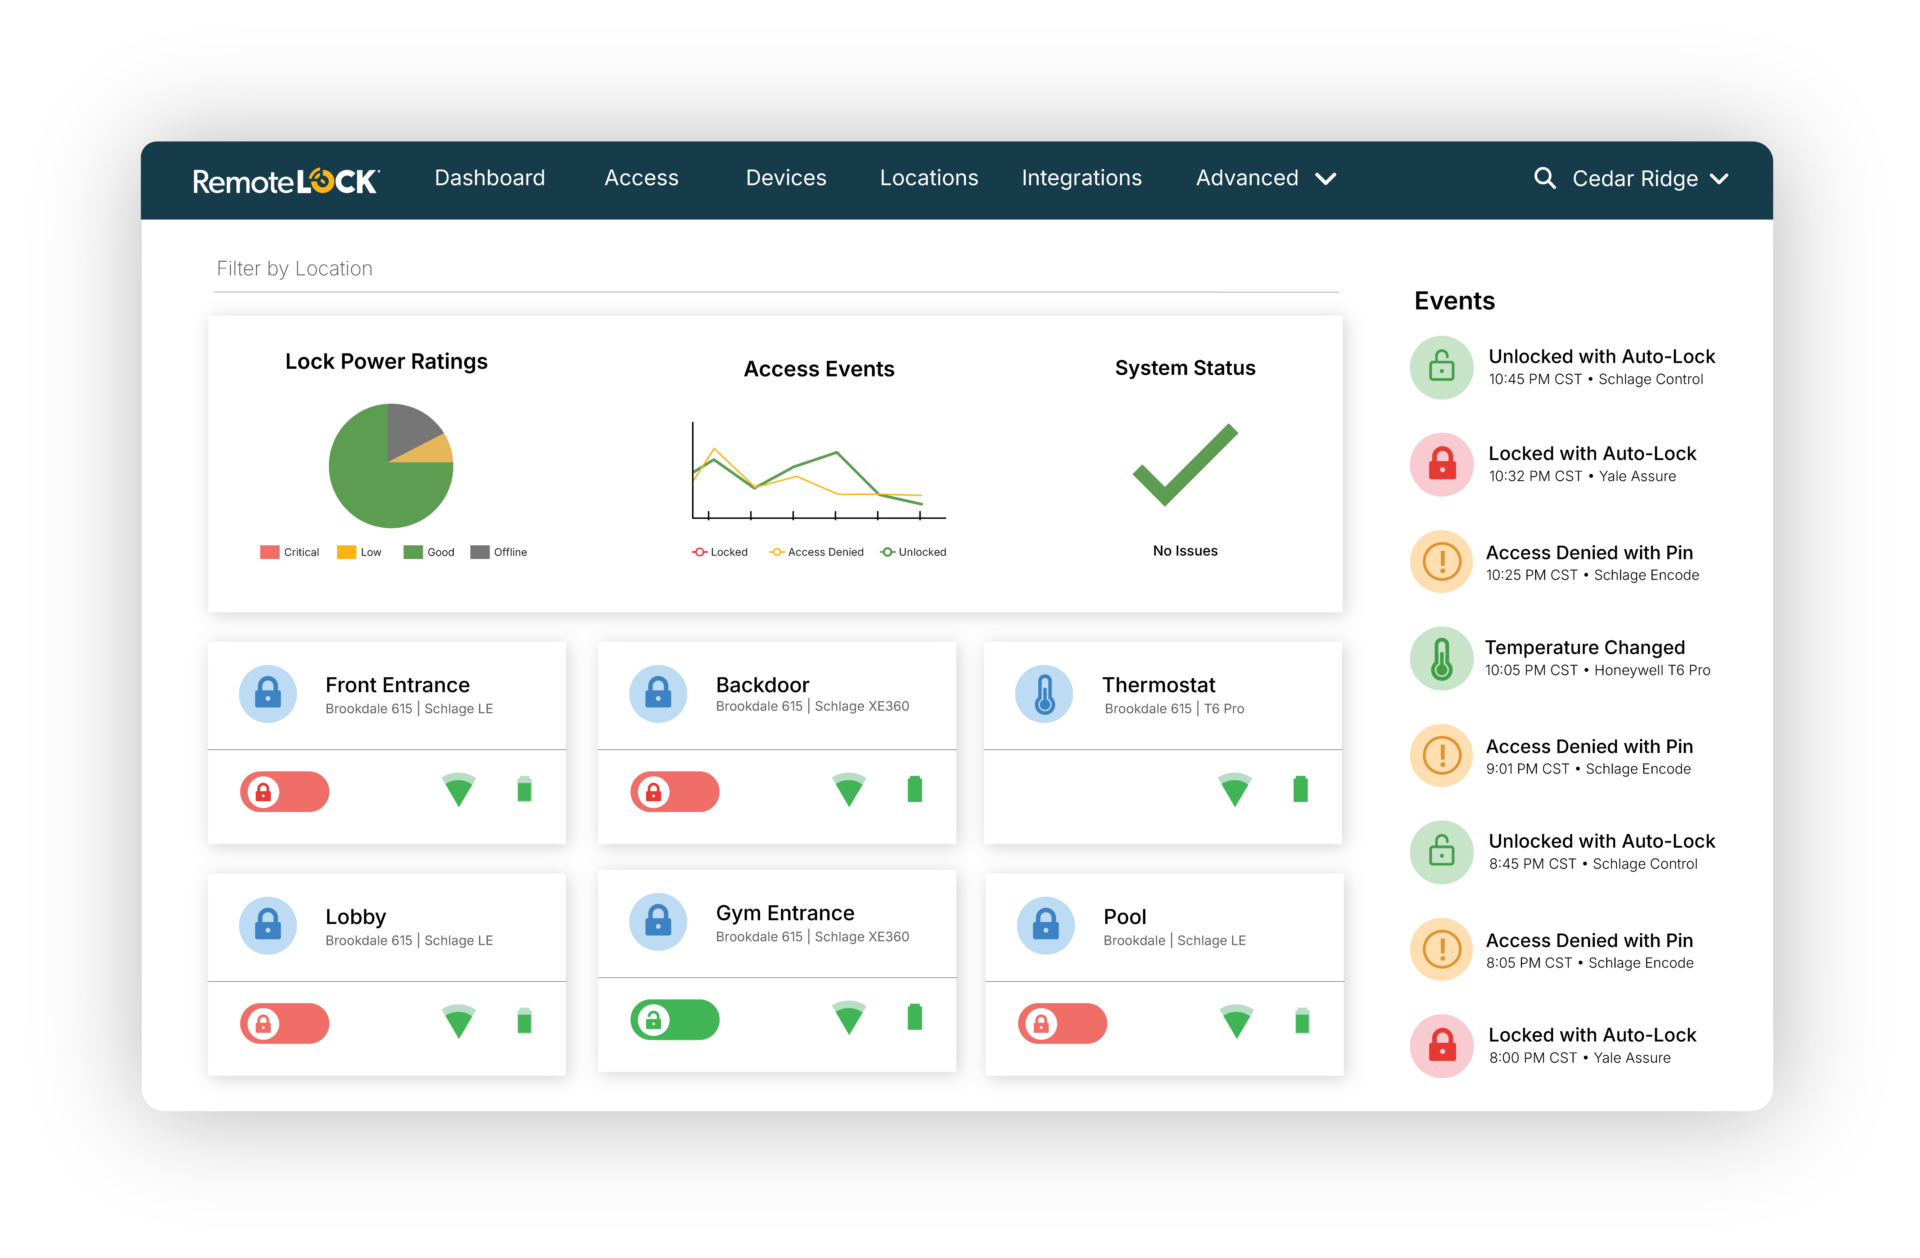Click the Access Events line chart
Viewport: 1920px width, 1258px height.
click(818, 471)
